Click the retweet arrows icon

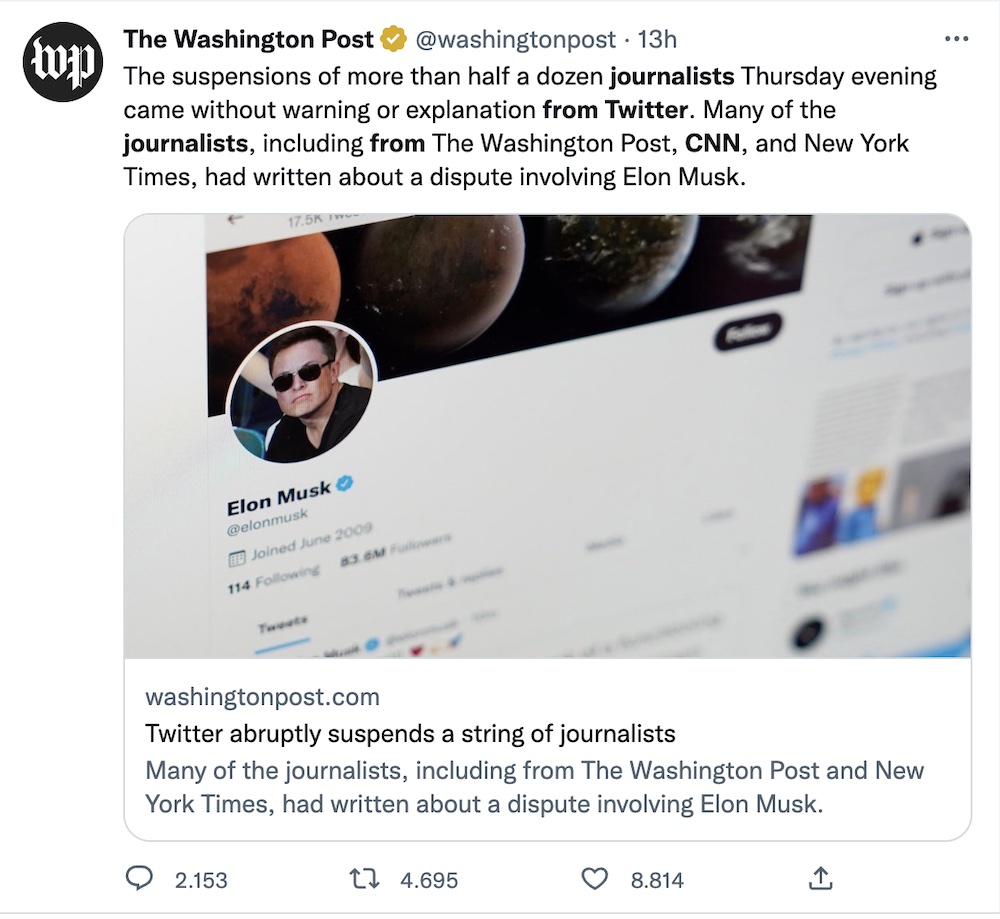click(x=366, y=878)
